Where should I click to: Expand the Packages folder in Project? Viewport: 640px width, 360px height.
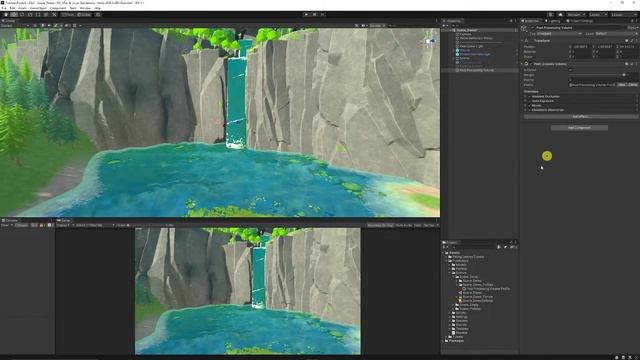[443, 340]
